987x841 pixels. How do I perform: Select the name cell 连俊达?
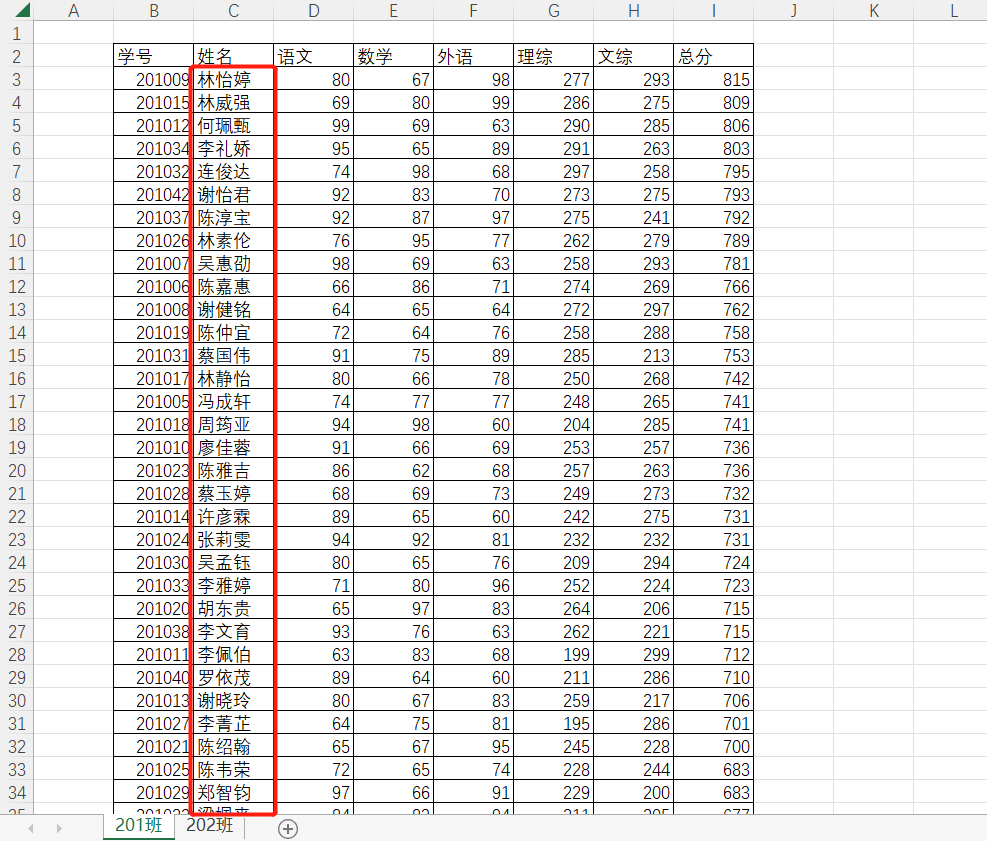coord(234,171)
